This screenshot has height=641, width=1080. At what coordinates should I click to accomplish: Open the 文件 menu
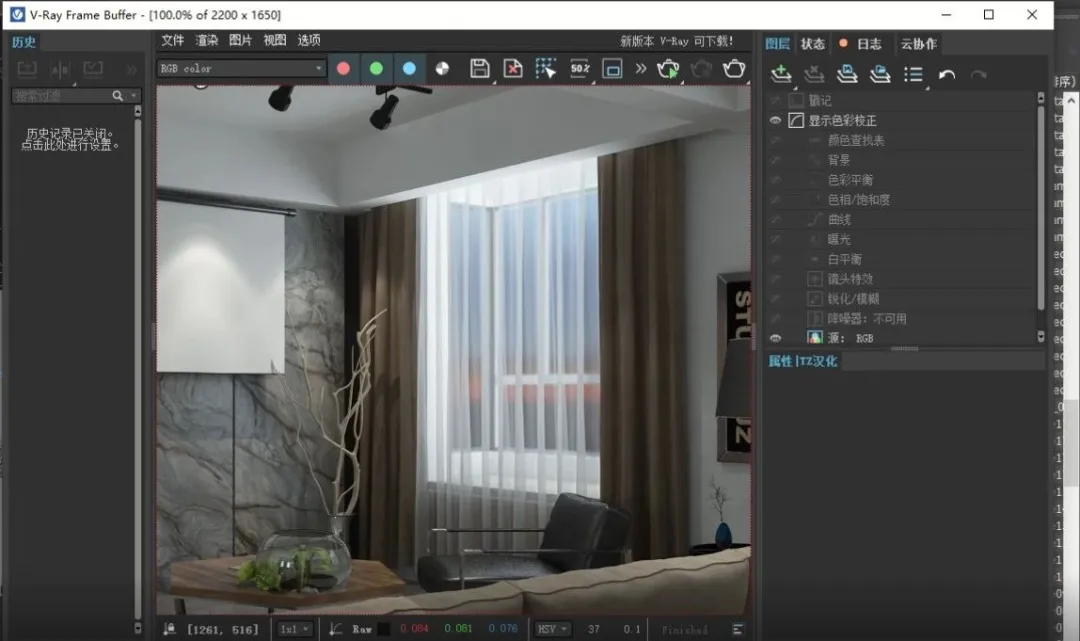pyautogui.click(x=173, y=40)
